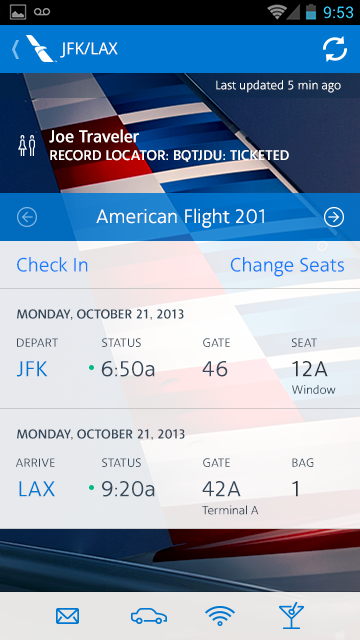Tap the voicemail icon in status bar
This screenshot has height=640, width=360.
click(x=42, y=12)
